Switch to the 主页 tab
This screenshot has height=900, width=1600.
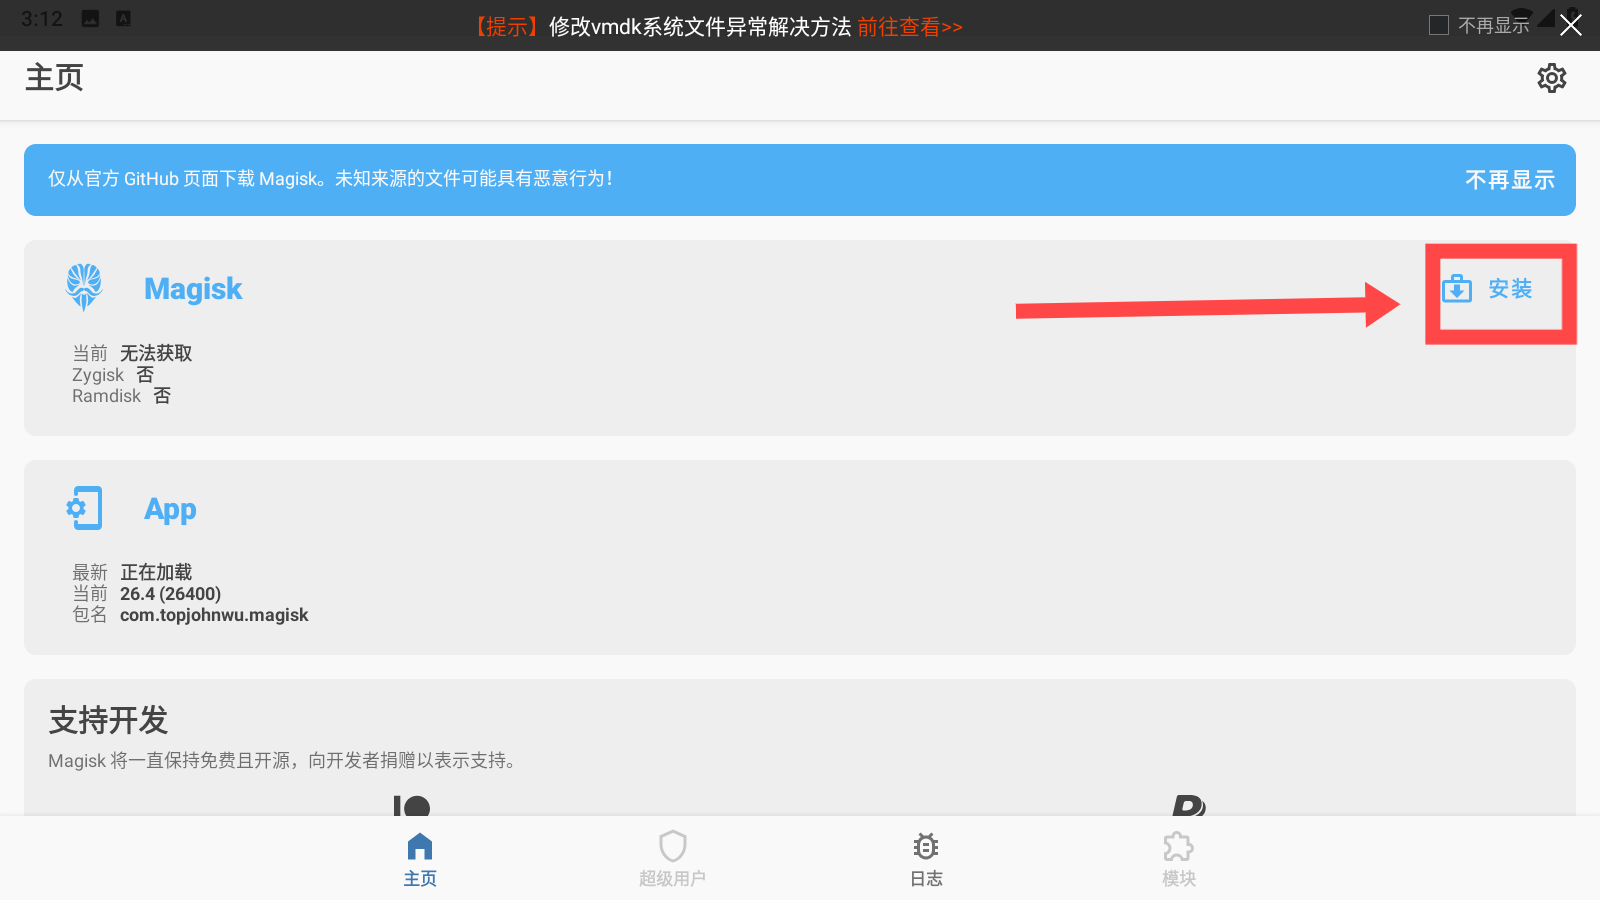(x=419, y=858)
